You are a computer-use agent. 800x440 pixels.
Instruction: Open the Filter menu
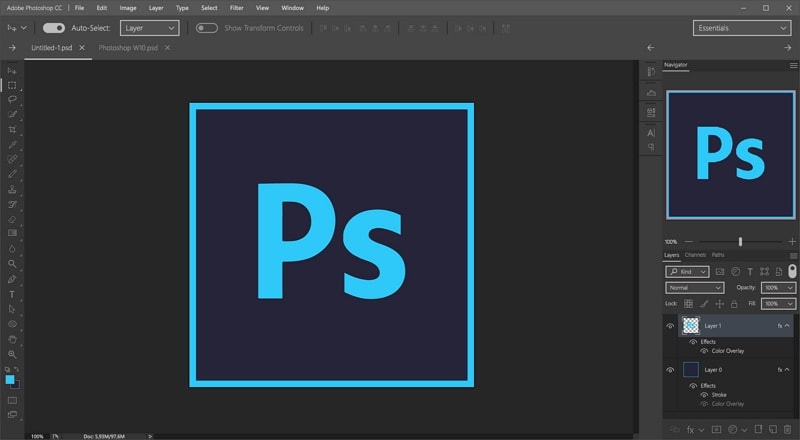click(236, 8)
